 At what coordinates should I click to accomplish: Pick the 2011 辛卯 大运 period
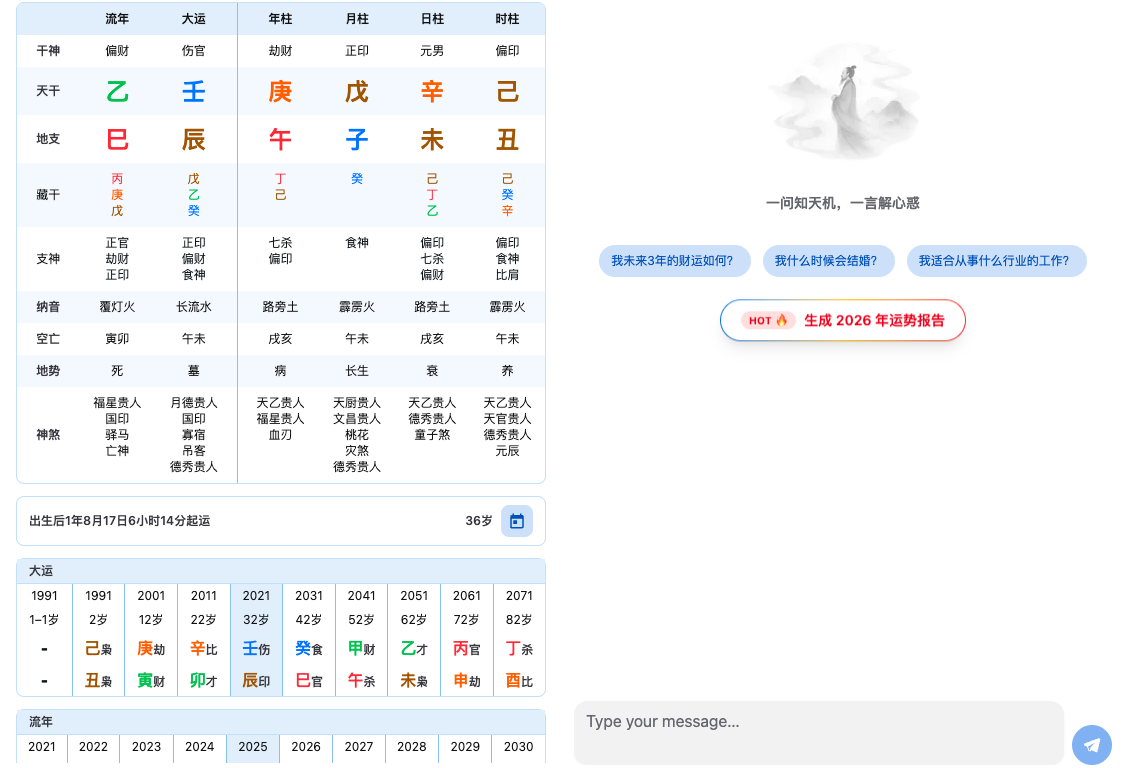(204, 639)
